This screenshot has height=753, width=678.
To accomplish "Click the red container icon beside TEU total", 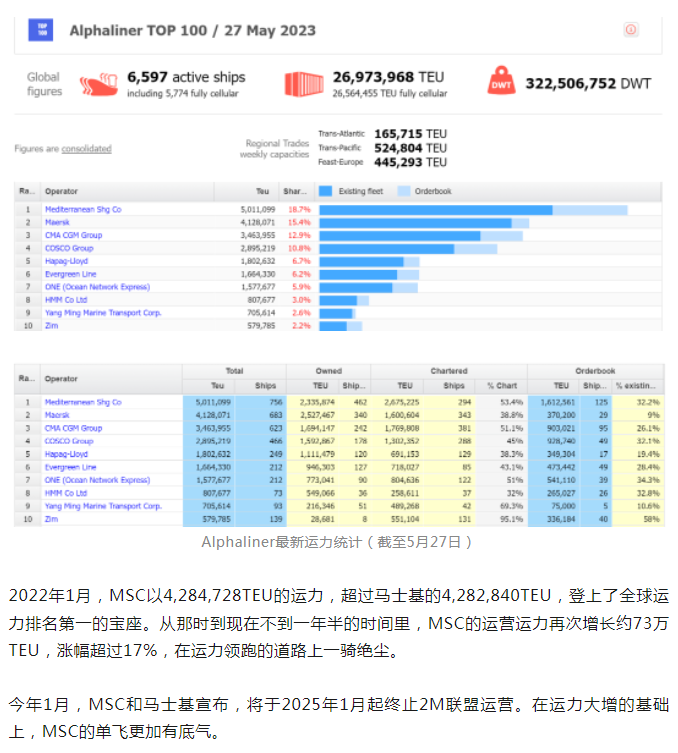I will [304, 84].
